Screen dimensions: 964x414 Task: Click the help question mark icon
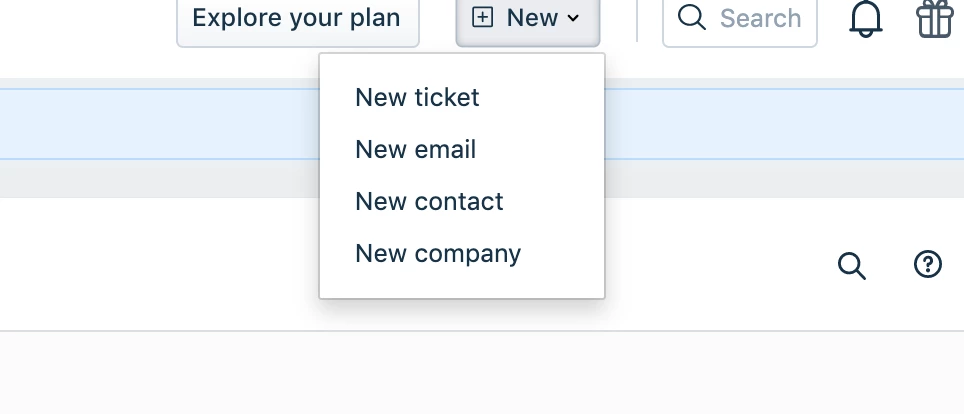pyautogui.click(x=928, y=265)
